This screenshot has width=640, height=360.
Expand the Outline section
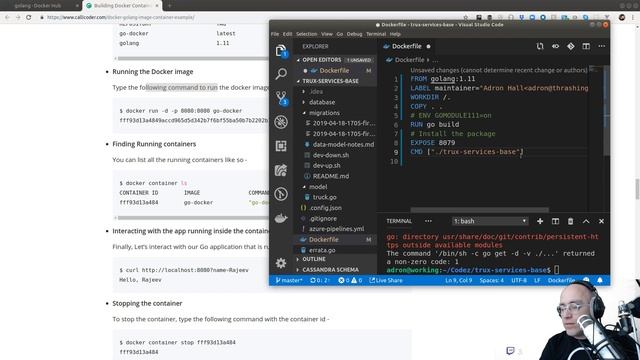[x=335, y=259]
